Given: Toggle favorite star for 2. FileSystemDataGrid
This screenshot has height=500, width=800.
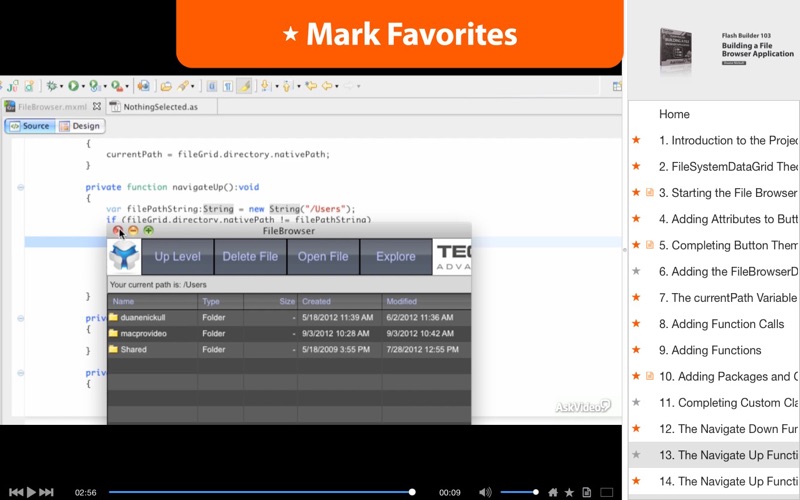Looking at the screenshot, I should (x=636, y=166).
